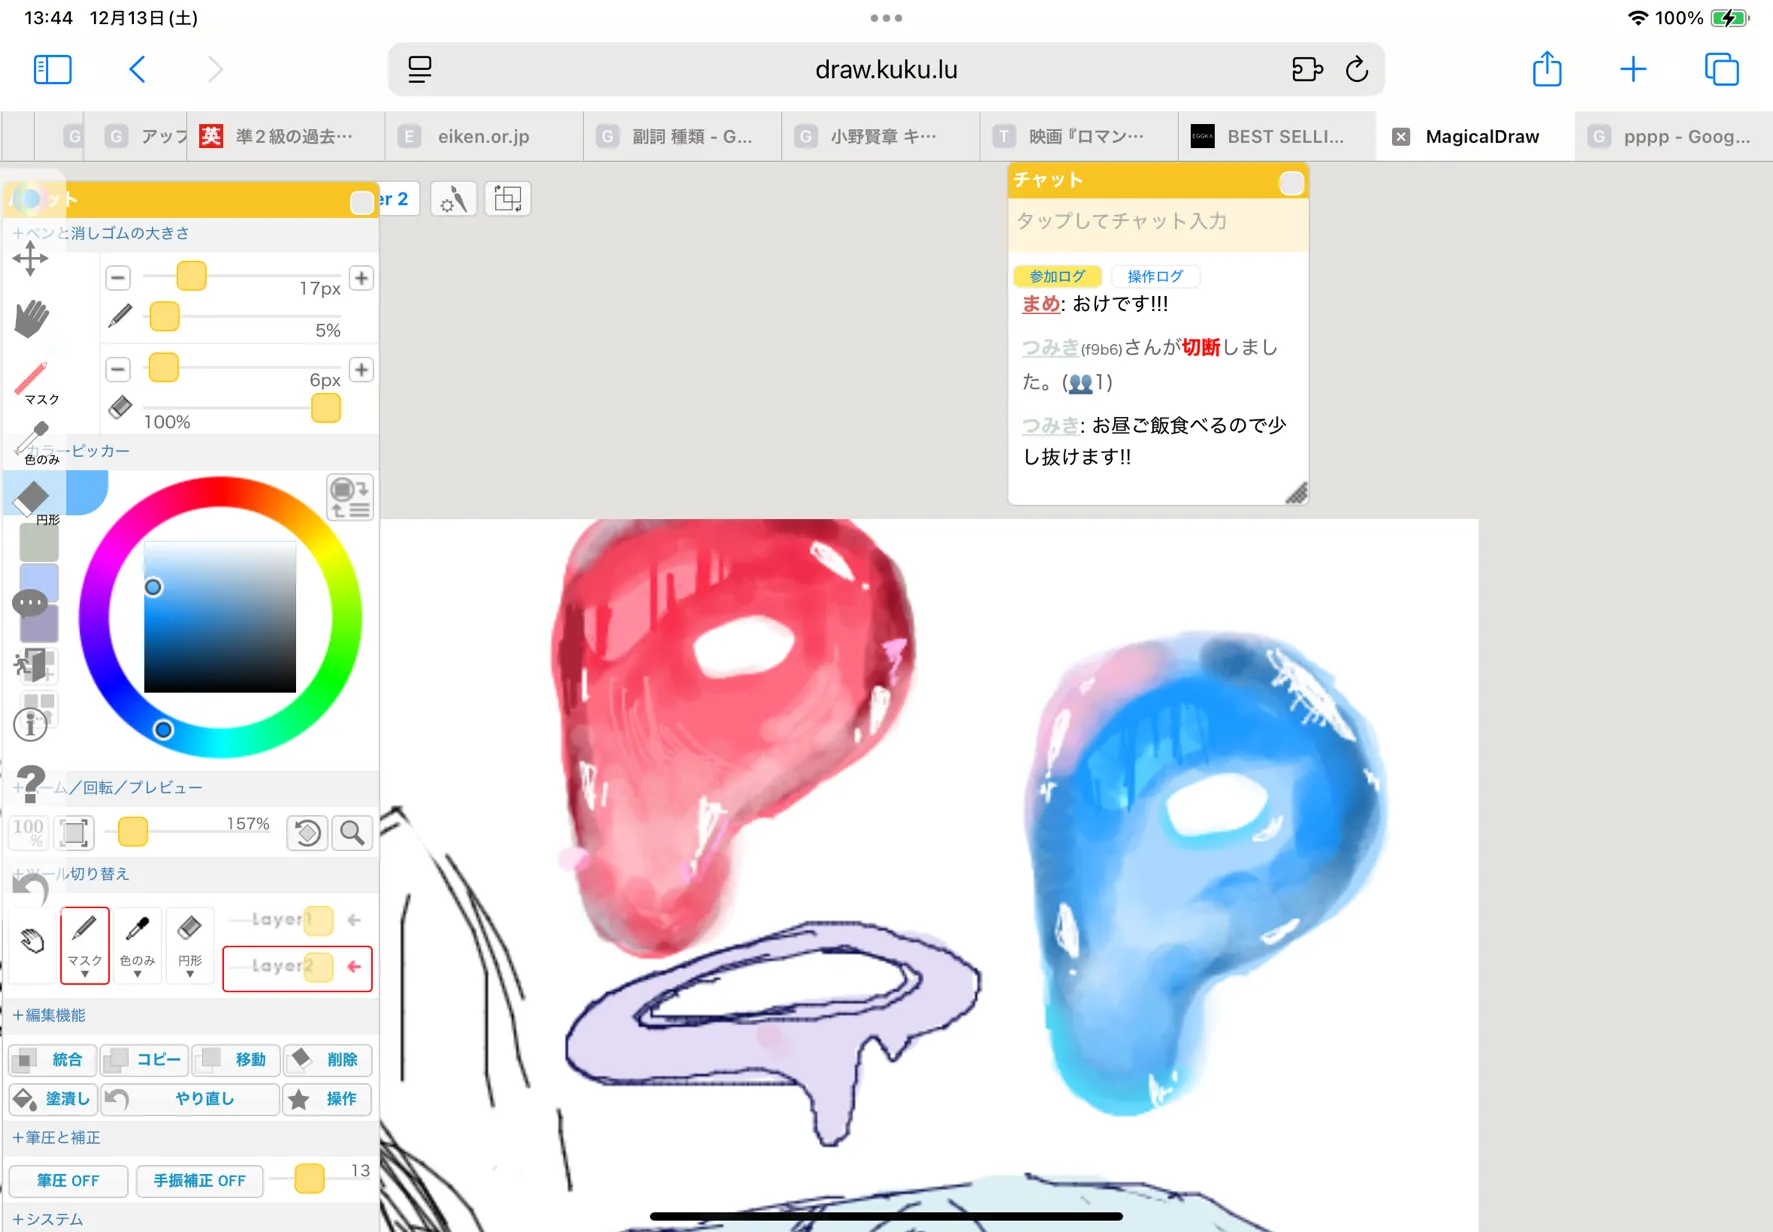Open the help question mark icon

pyautogui.click(x=31, y=783)
